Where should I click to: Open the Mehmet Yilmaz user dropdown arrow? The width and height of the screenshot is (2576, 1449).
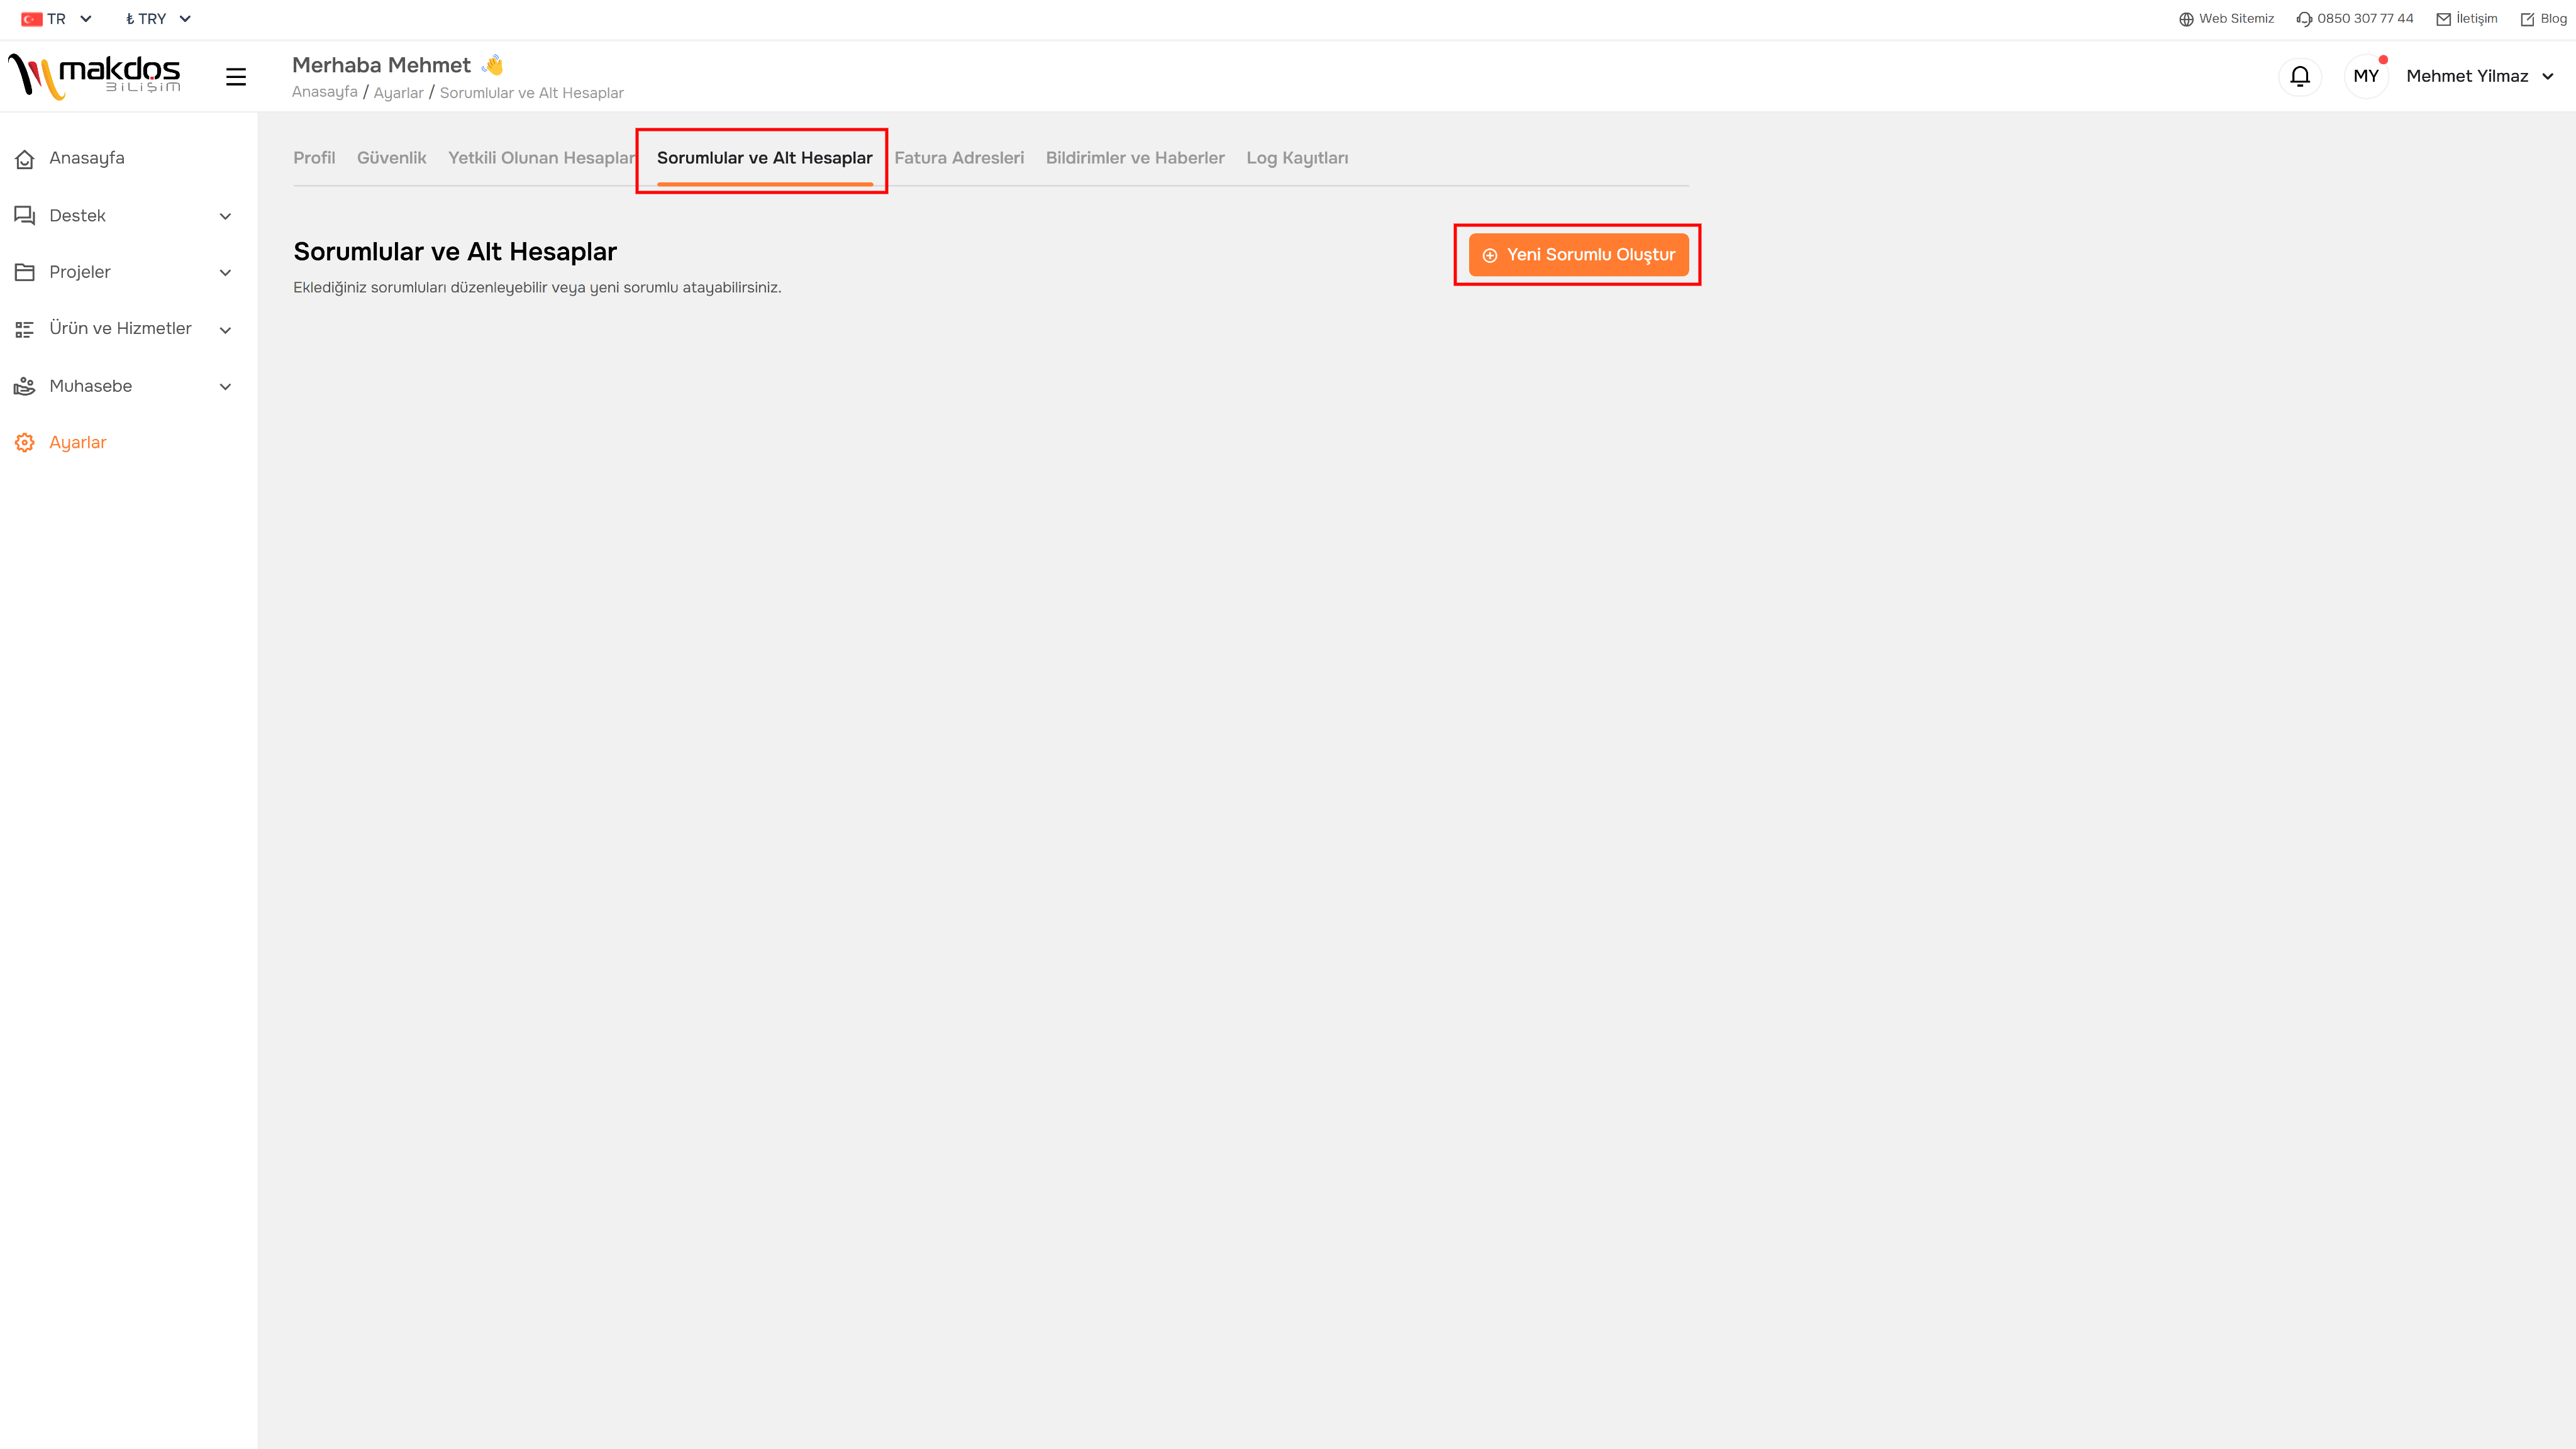click(x=2548, y=76)
